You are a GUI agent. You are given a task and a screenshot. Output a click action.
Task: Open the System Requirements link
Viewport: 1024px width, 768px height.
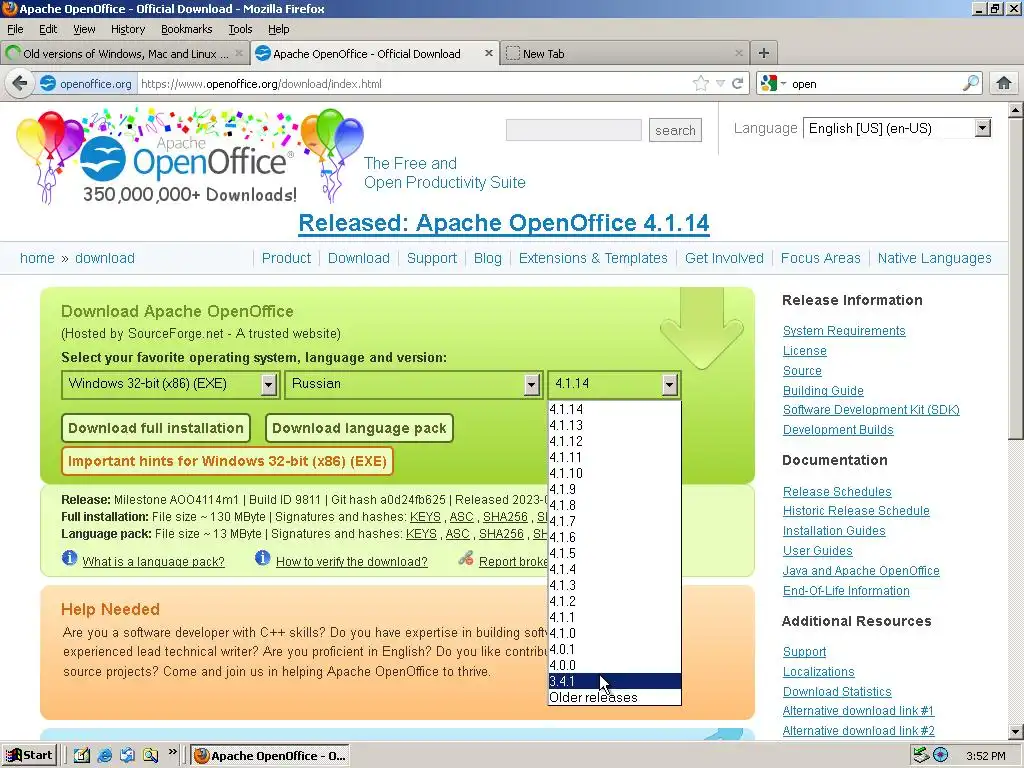click(844, 331)
